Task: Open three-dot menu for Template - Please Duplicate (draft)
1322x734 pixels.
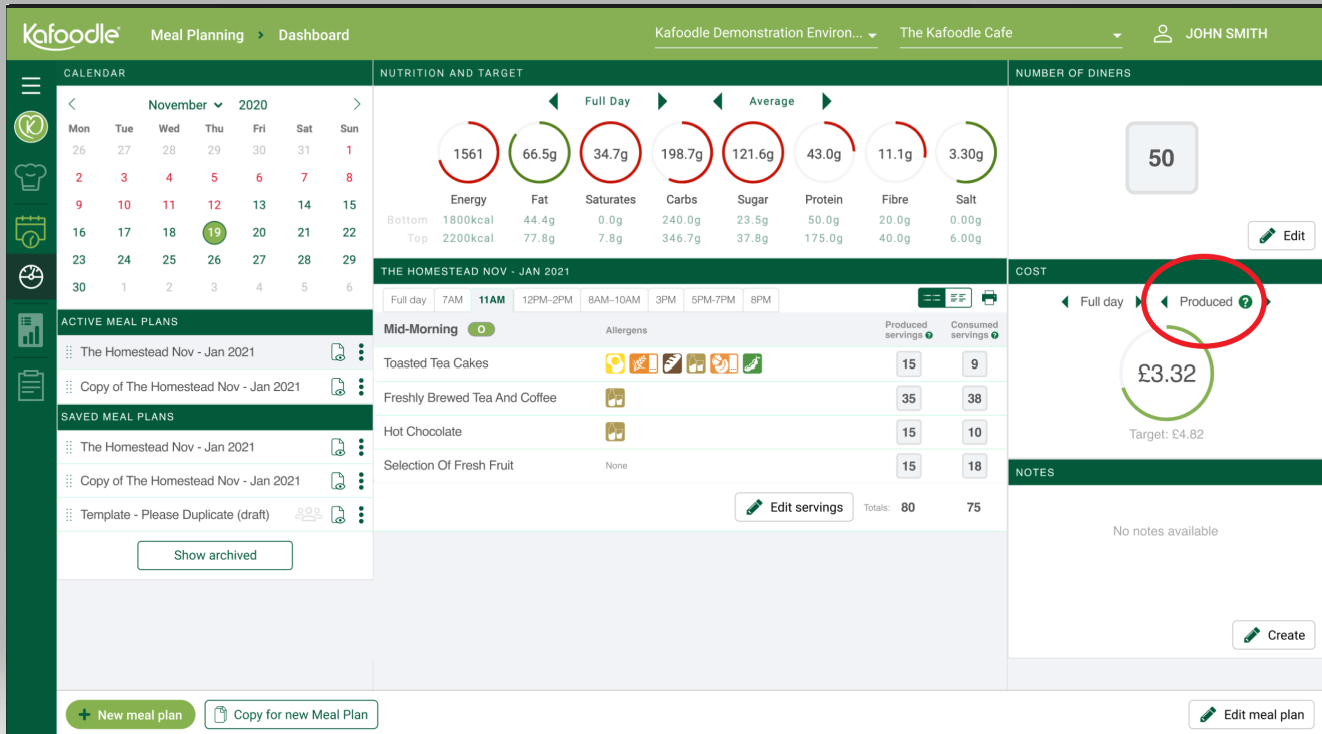Action: click(361, 515)
